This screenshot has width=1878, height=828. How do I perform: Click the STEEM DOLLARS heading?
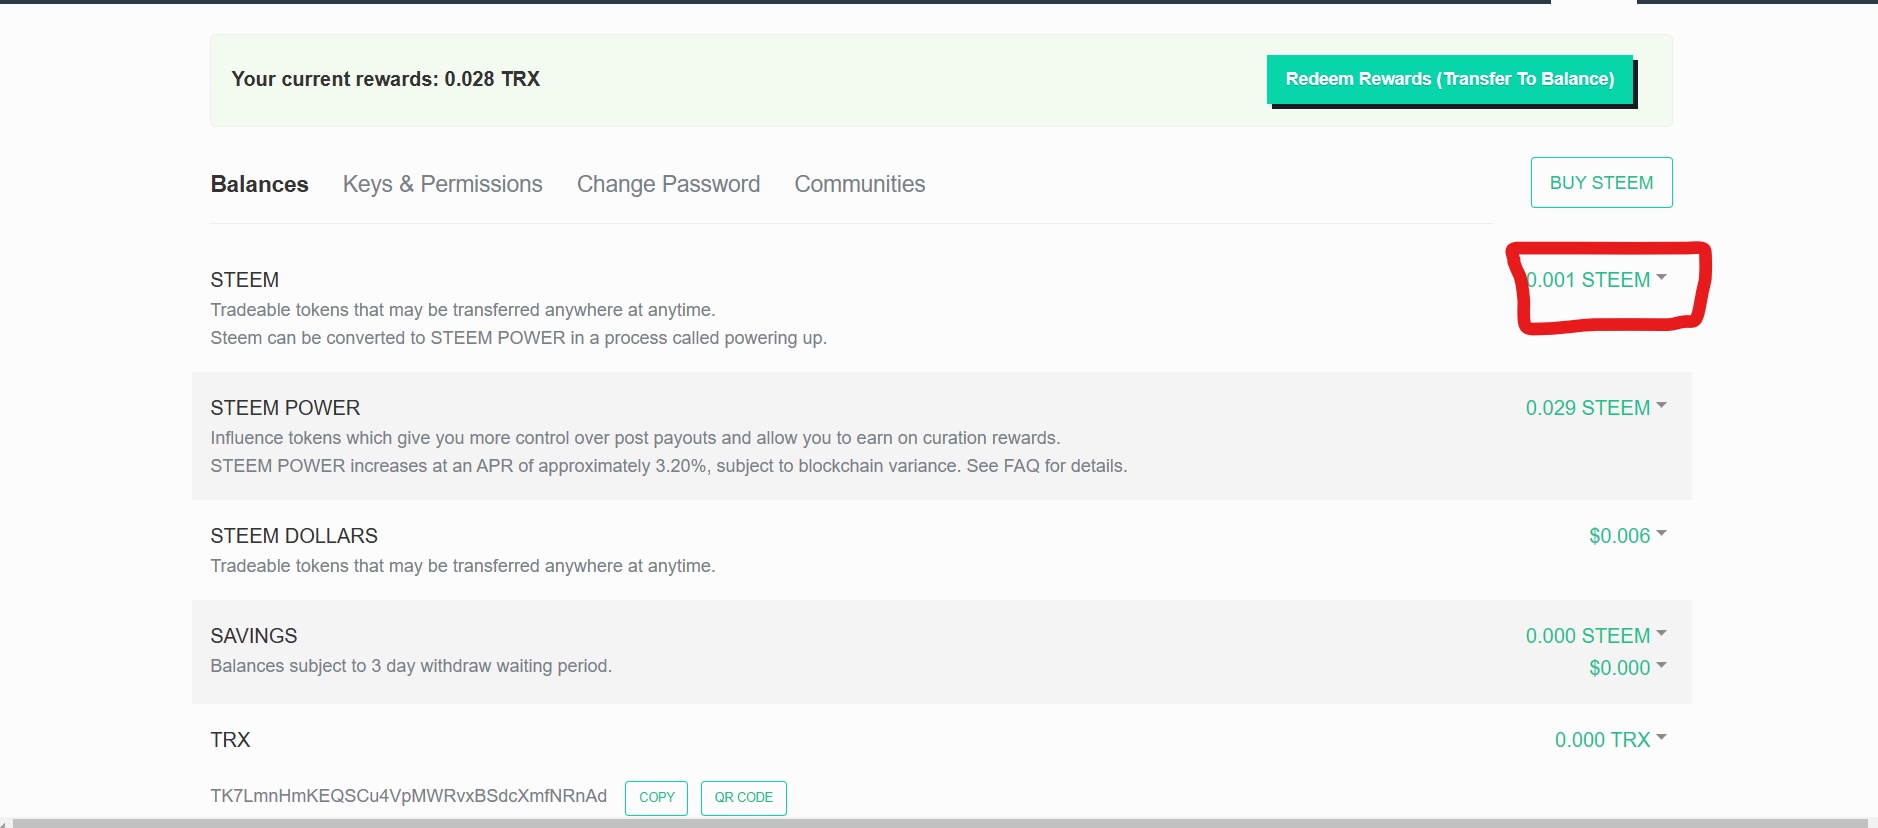[x=294, y=536]
